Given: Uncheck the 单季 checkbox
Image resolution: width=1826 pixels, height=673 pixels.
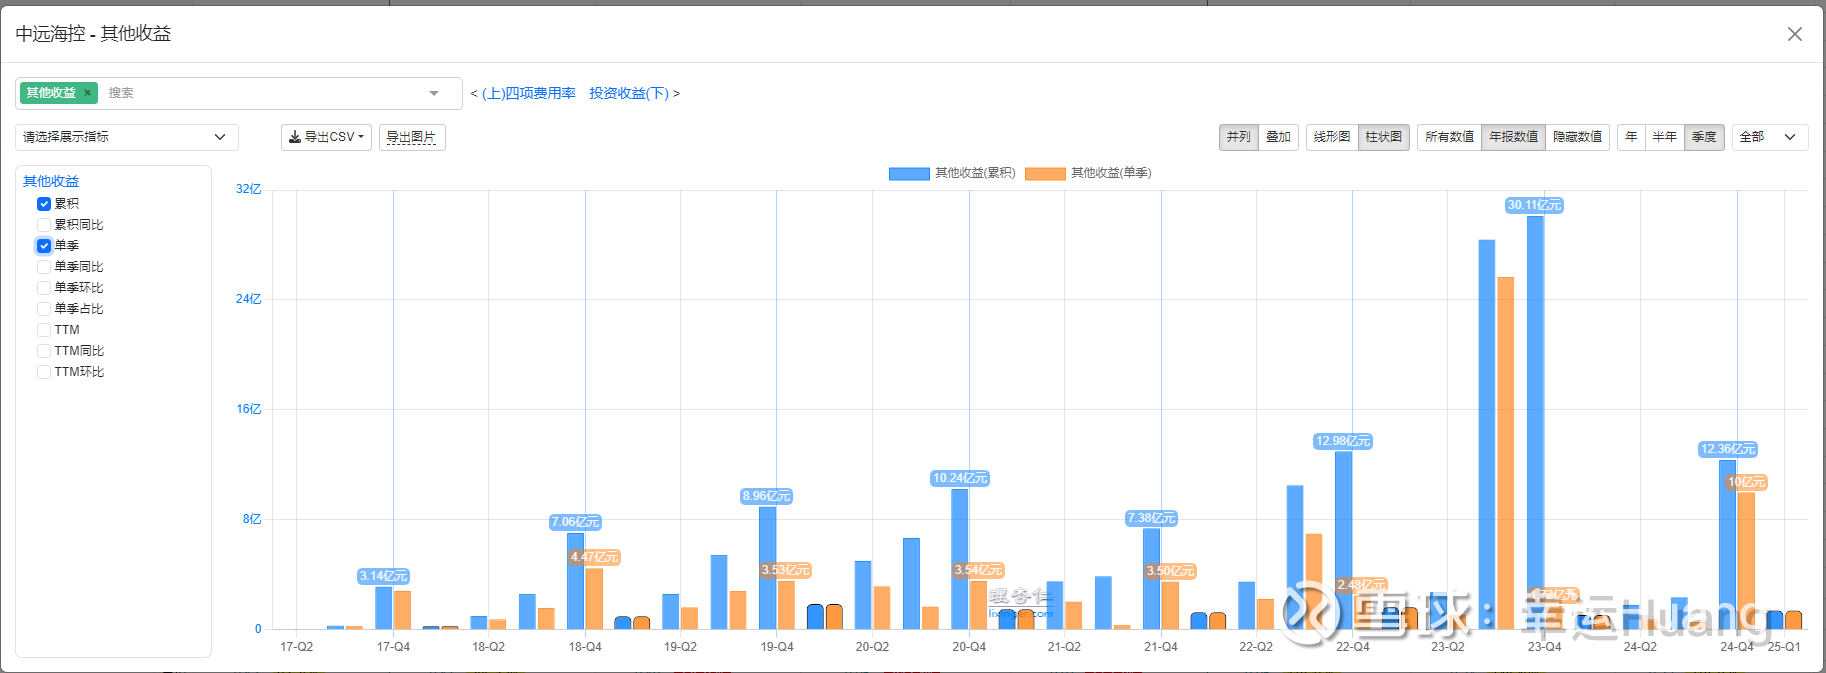Looking at the screenshot, I should coord(44,246).
